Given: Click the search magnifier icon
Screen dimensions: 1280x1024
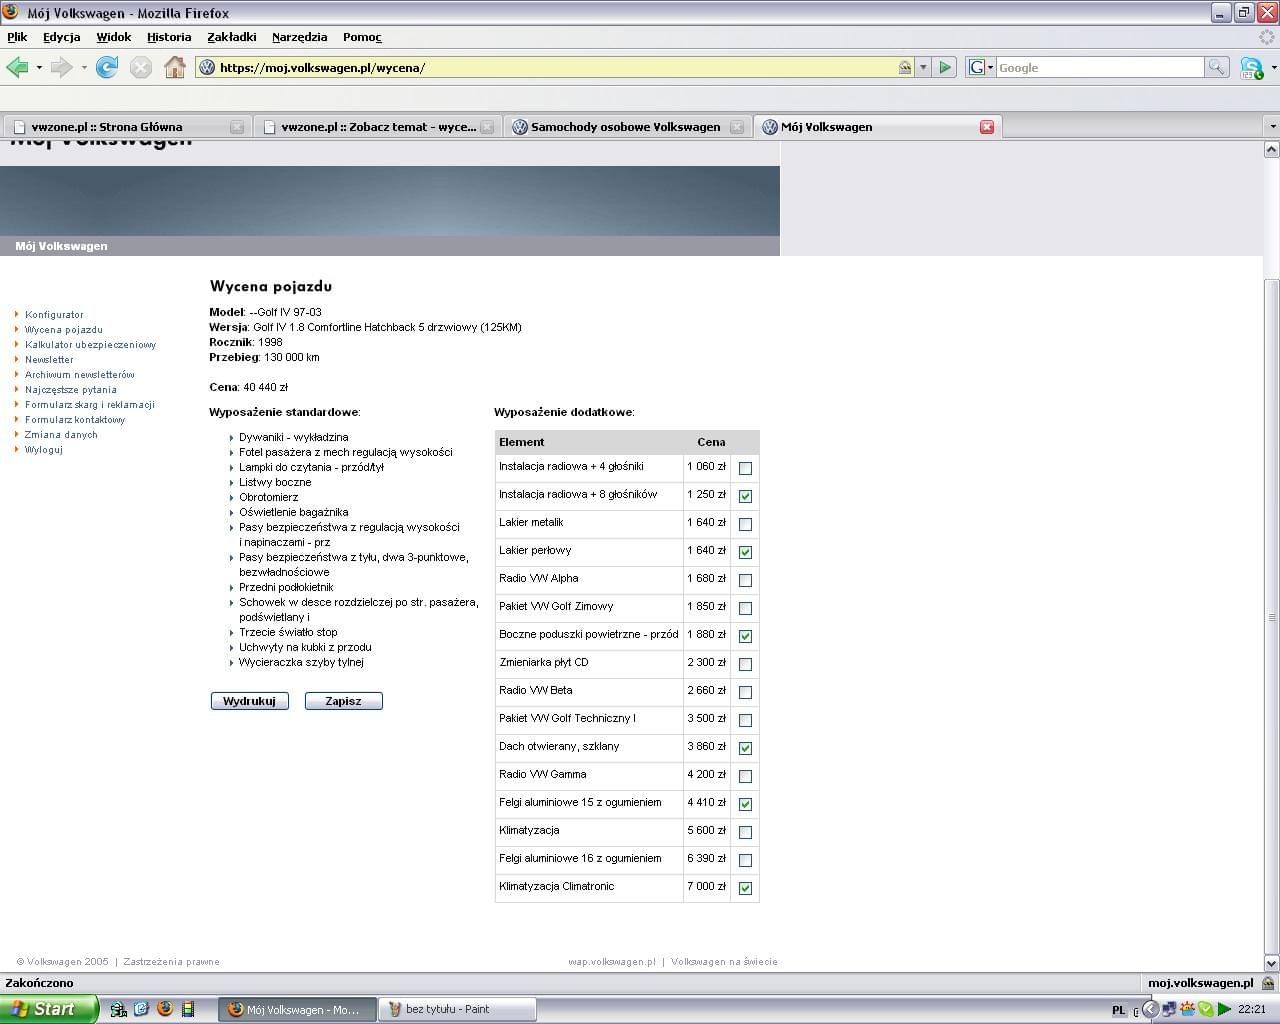Looking at the screenshot, I should tap(1216, 67).
